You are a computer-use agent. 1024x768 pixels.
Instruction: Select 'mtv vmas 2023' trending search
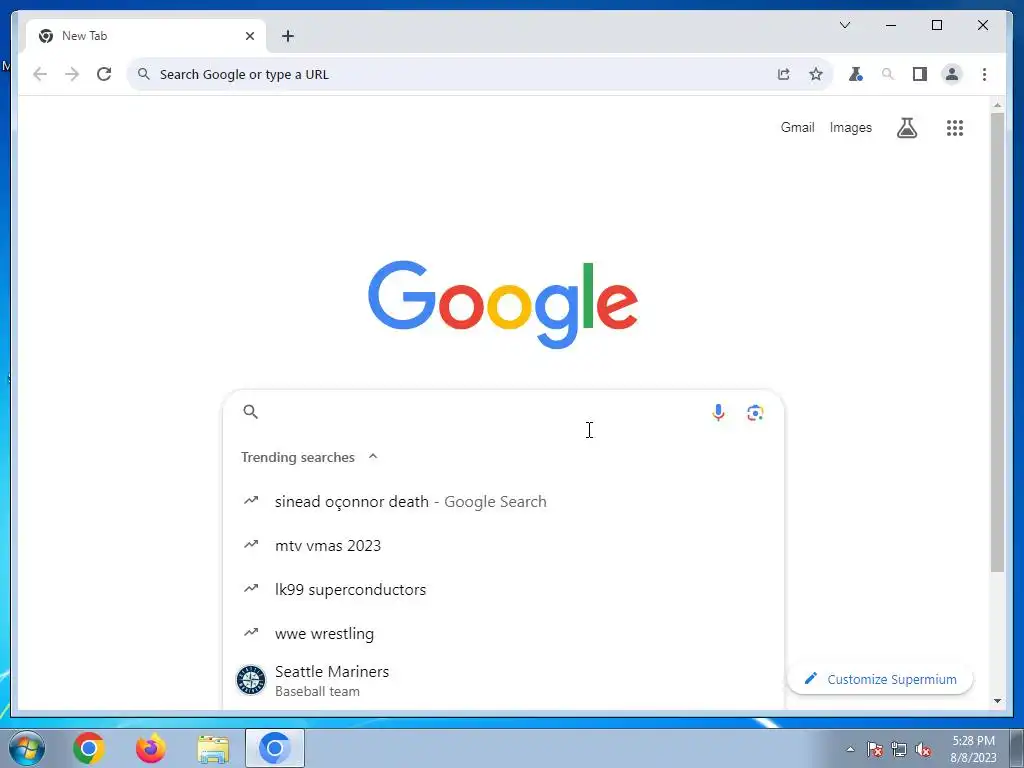pos(503,545)
